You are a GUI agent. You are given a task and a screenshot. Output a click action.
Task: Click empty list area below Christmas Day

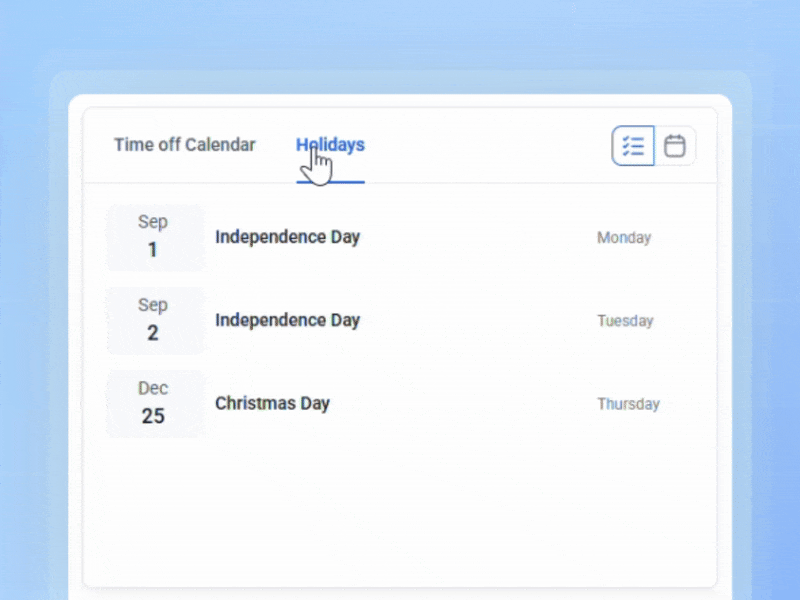(x=400, y=510)
